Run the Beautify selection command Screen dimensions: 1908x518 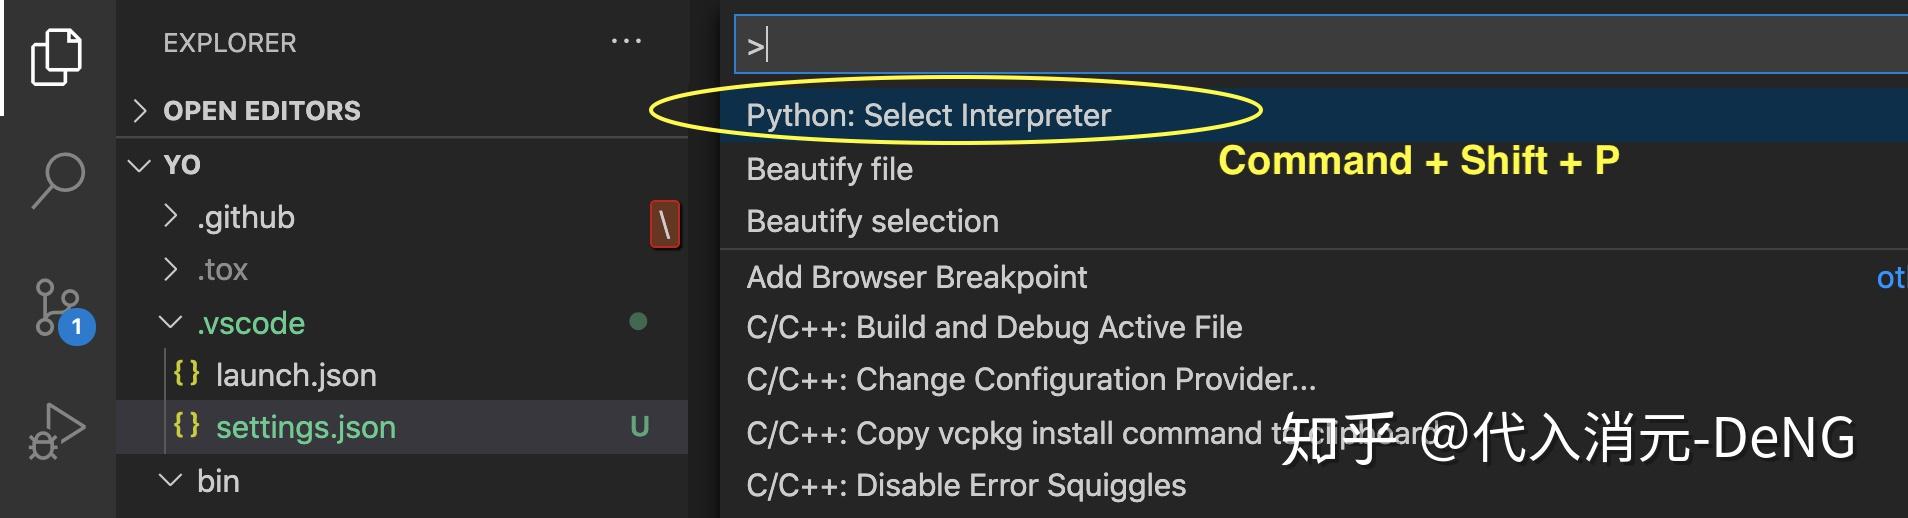pyautogui.click(x=1314, y=221)
